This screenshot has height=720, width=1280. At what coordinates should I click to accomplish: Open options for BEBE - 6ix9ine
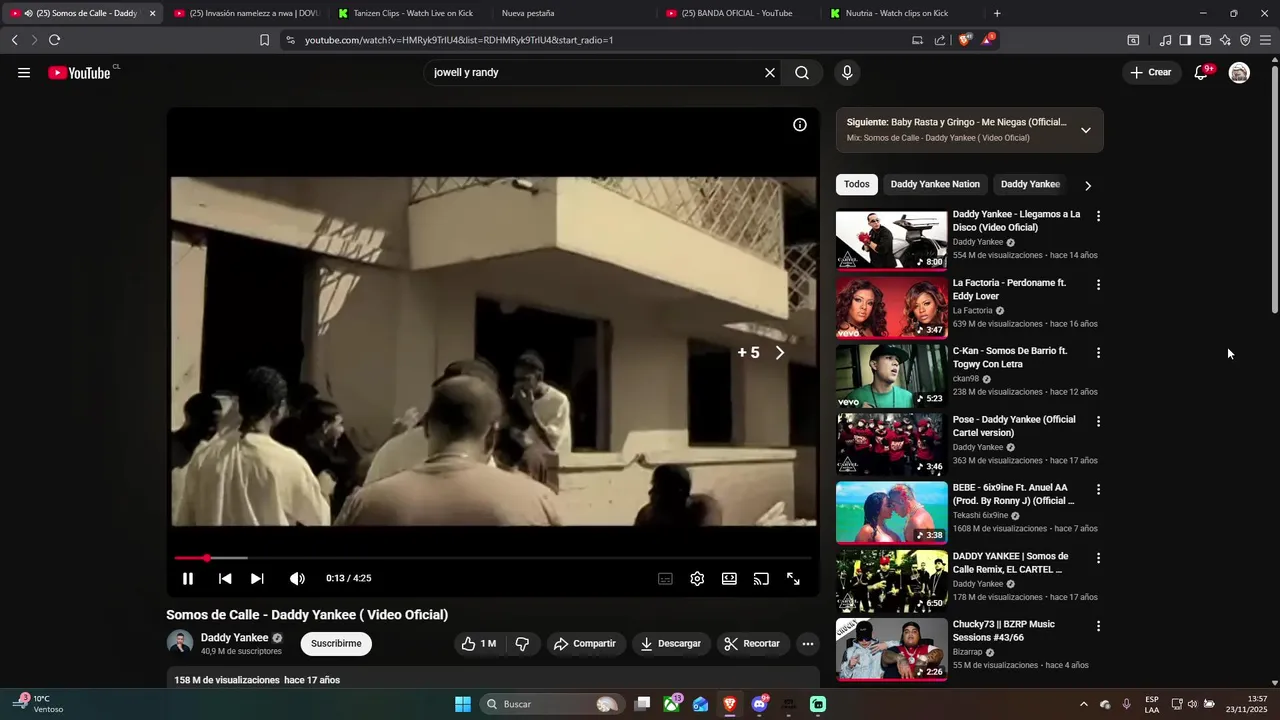(1098, 490)
